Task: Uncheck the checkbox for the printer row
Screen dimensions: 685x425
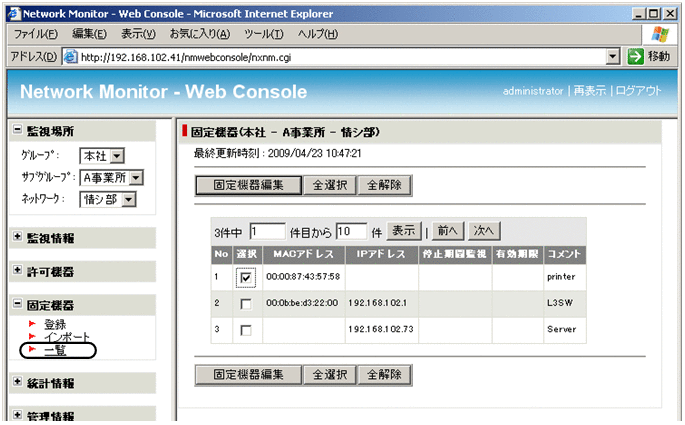Action: point(246,277)
